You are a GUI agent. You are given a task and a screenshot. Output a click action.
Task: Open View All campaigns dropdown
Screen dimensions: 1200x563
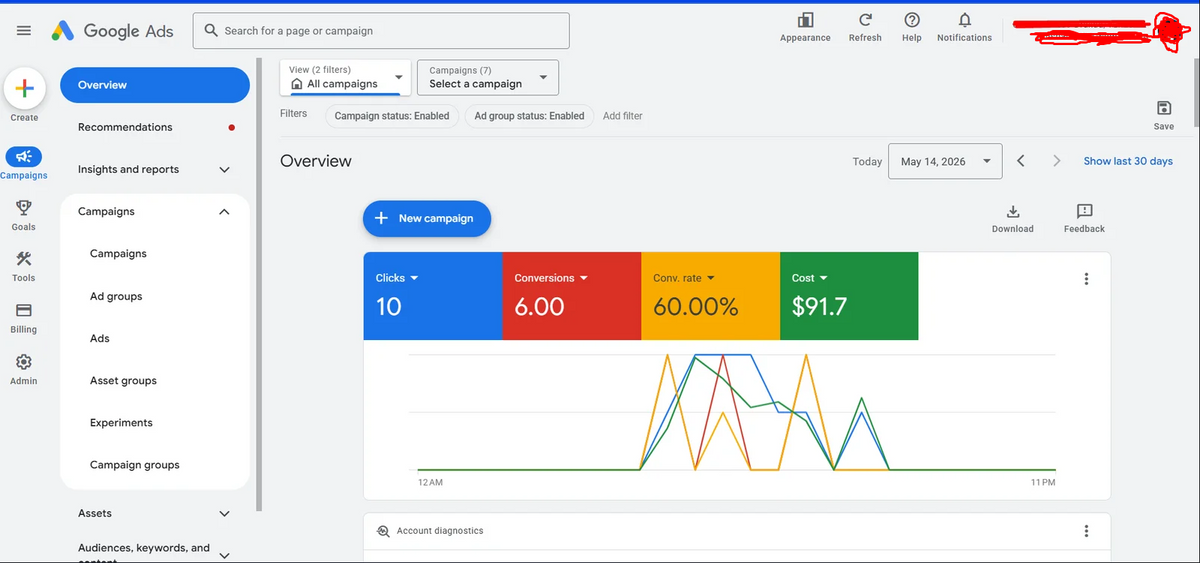click(x=345, y=77)
